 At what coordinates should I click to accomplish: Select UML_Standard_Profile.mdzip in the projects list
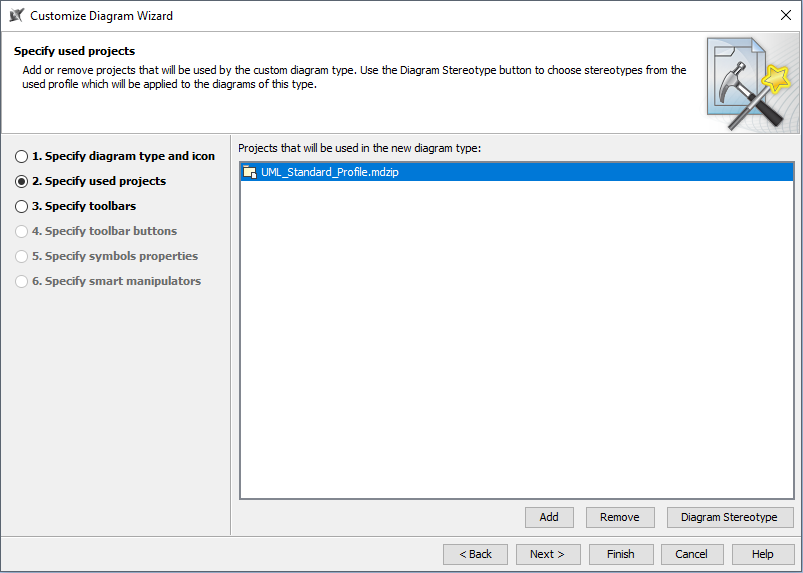point(330,172)
